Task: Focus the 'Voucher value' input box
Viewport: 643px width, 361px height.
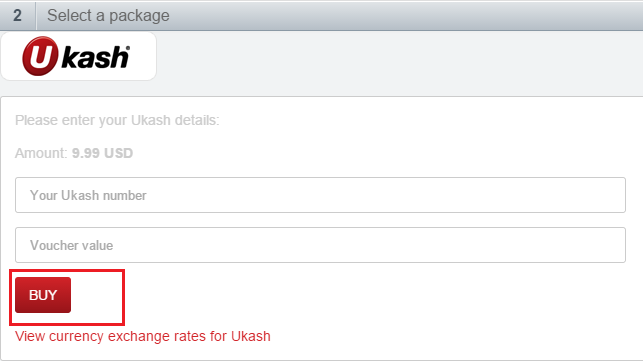Action: tap(320, 245)
